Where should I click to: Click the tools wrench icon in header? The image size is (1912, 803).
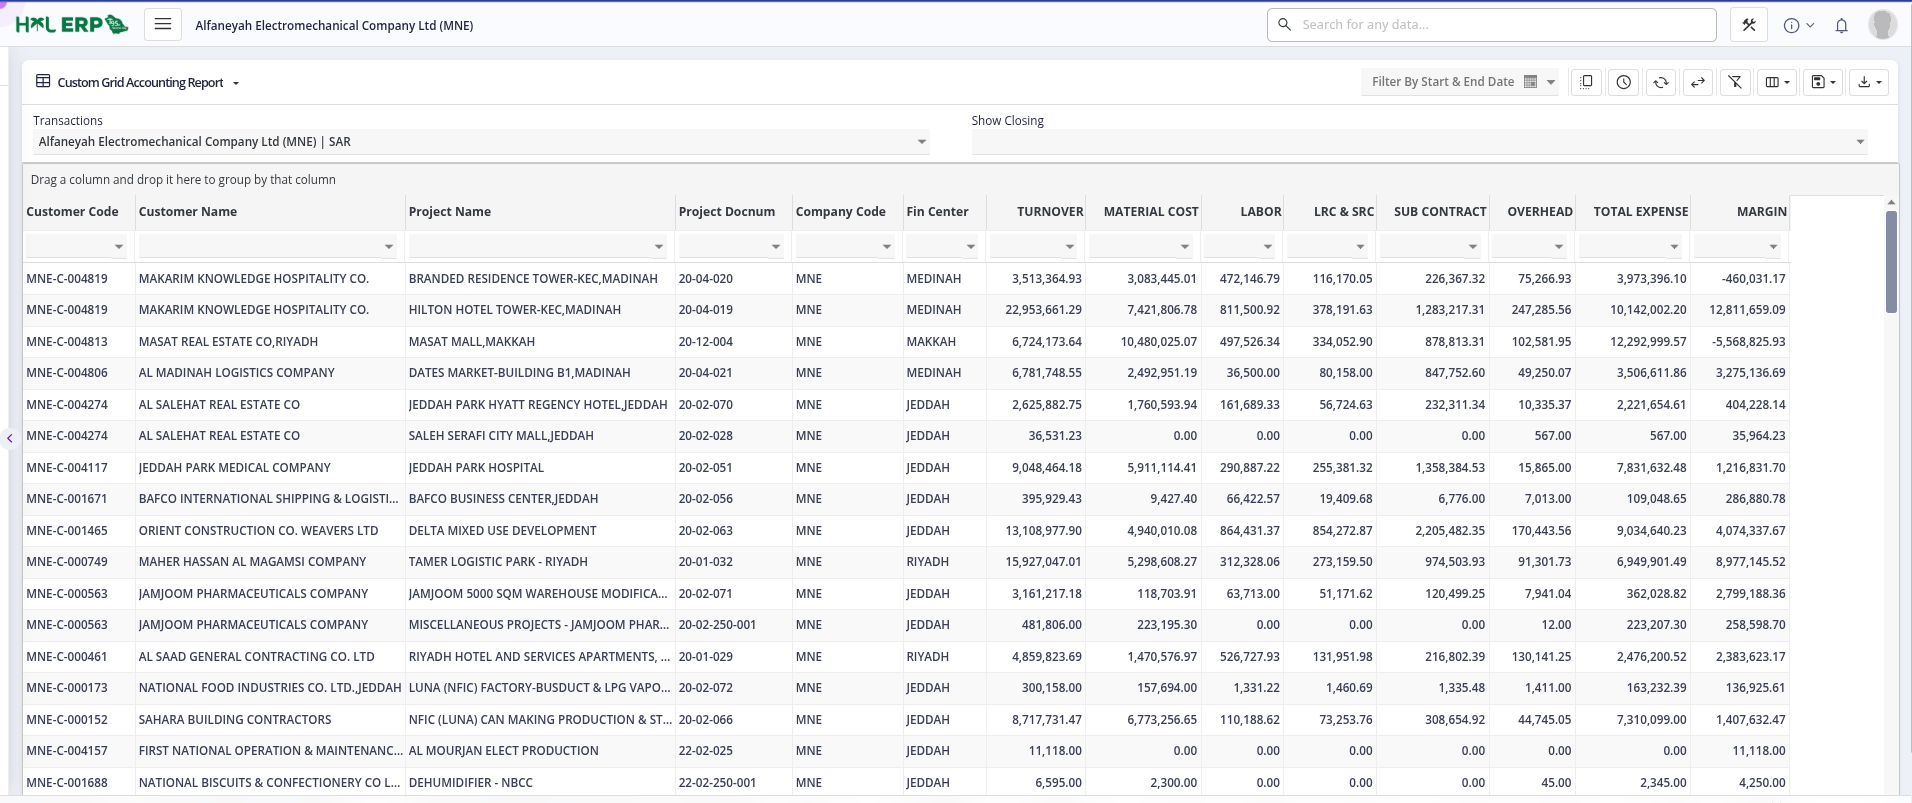click(1749, 25)
